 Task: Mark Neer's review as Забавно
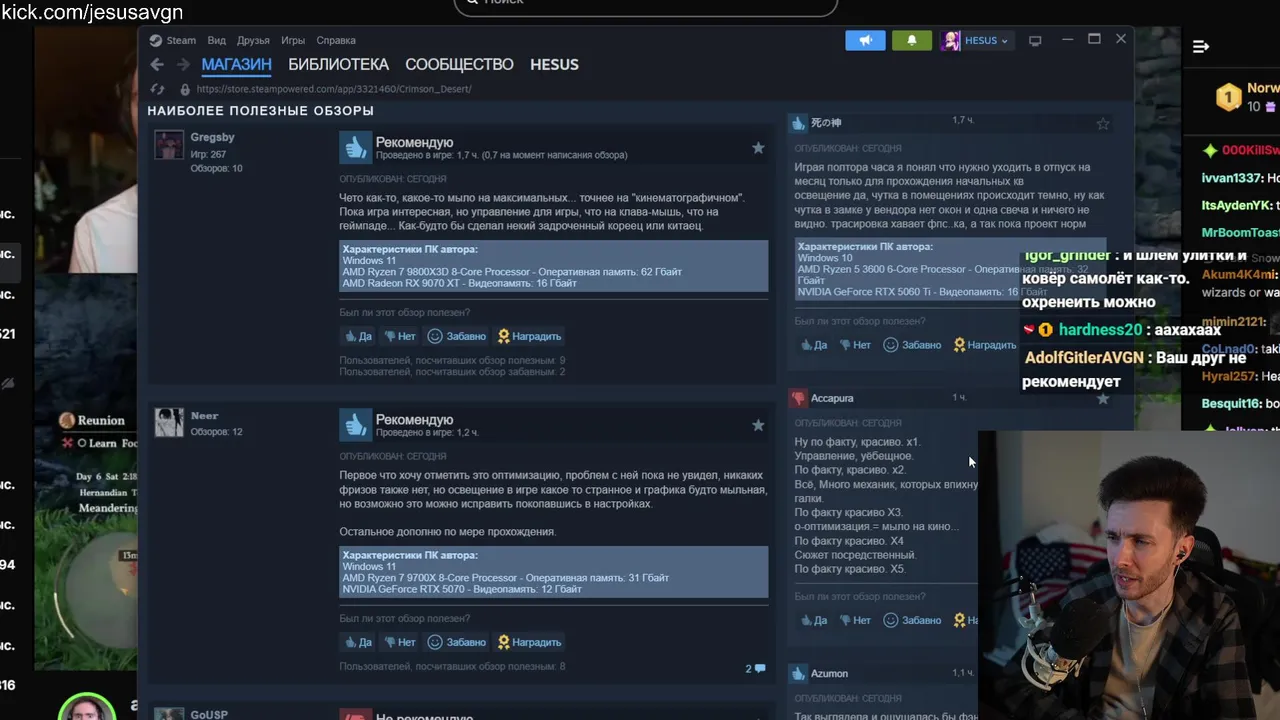(456, 642)
